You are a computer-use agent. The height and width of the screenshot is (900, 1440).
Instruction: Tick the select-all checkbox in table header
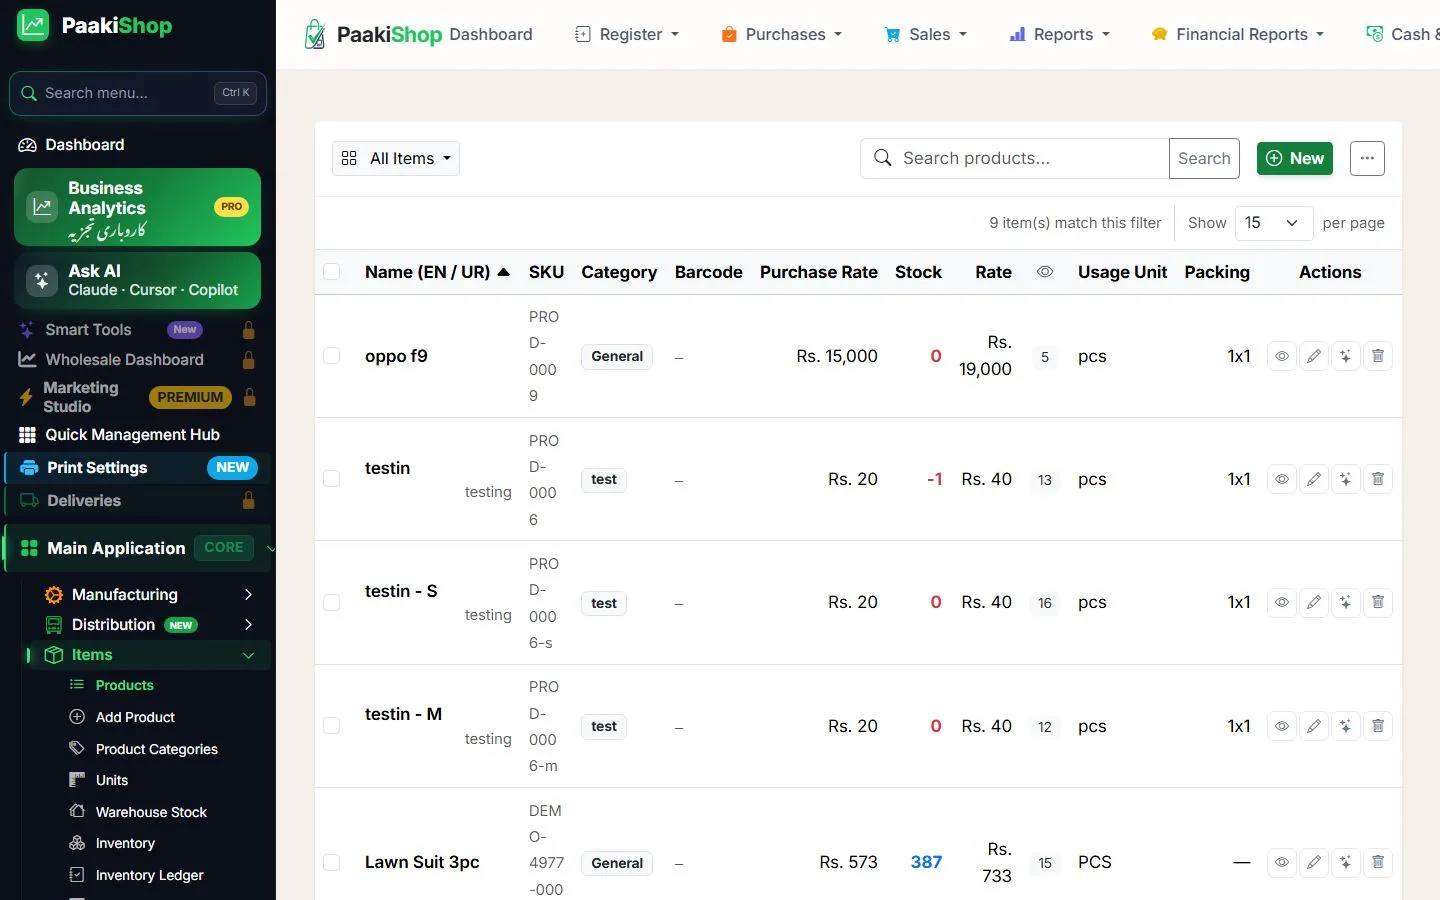pos(332,272)
